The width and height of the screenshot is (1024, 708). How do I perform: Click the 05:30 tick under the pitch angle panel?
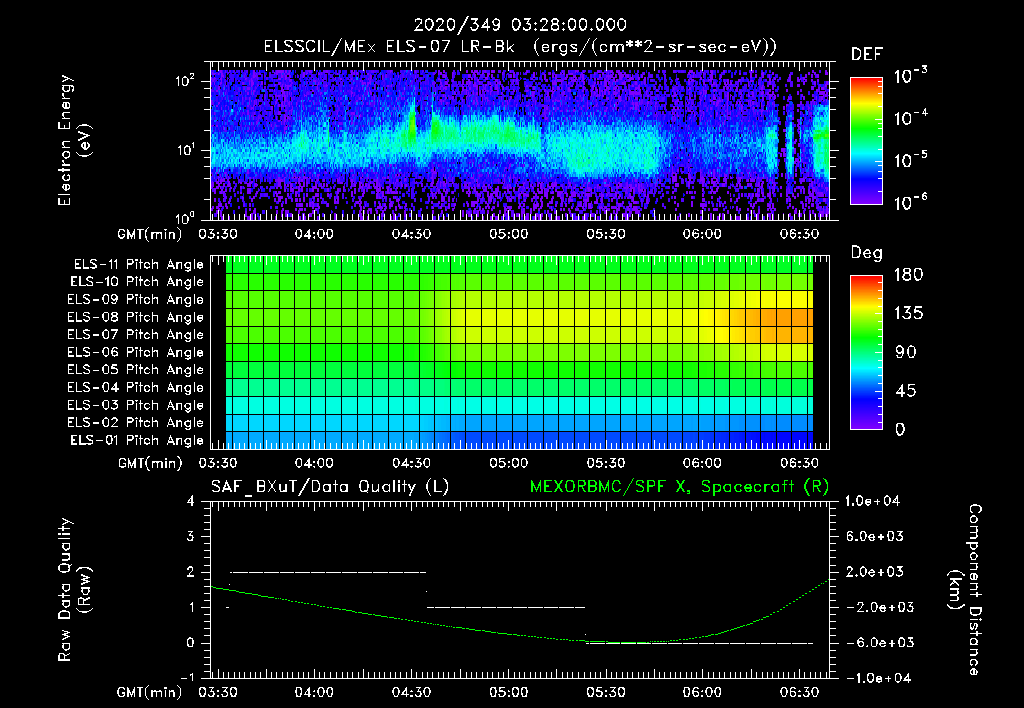(605, 463)
